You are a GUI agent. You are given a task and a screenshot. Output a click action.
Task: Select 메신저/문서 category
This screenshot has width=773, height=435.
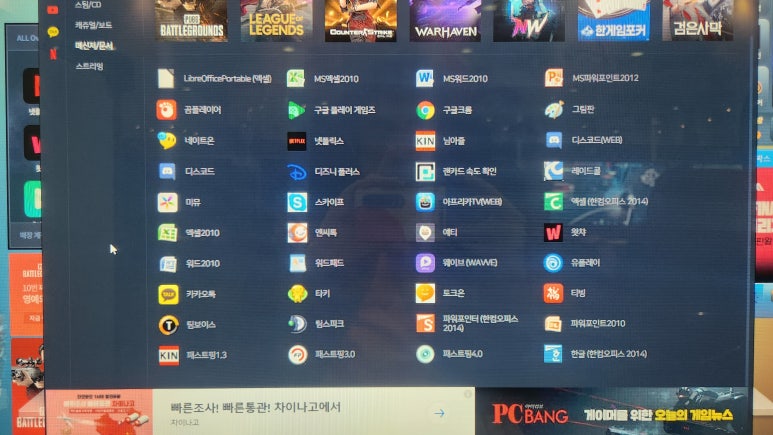94,46
